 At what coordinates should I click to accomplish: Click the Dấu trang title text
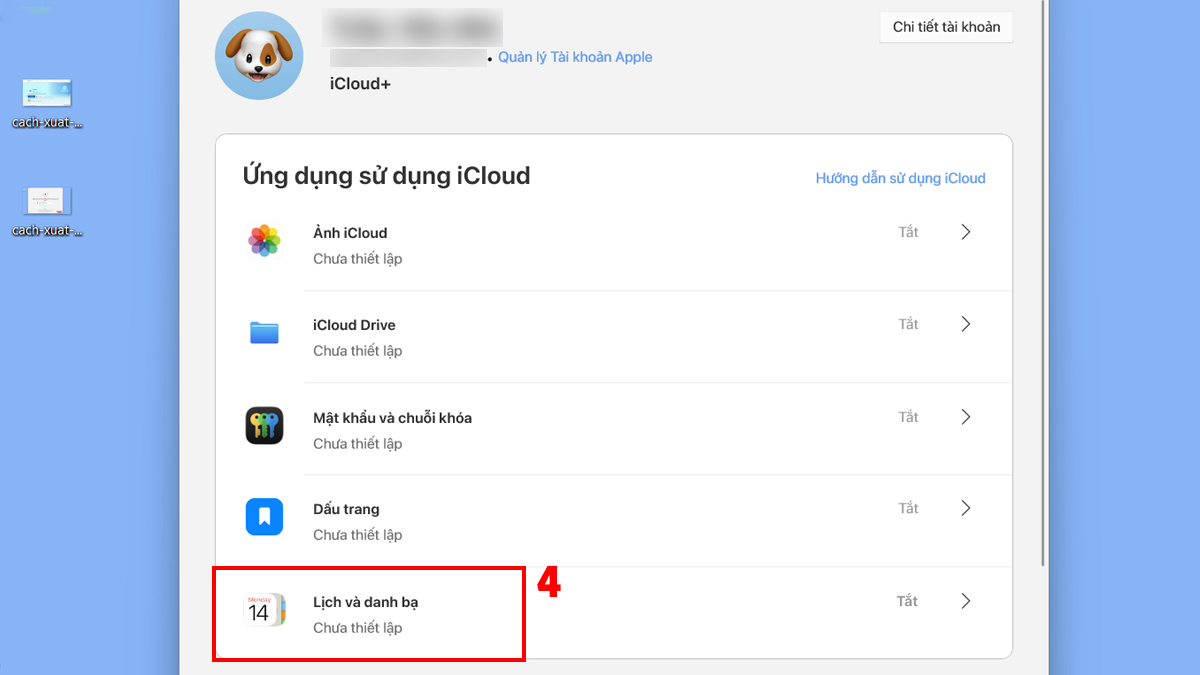346,509
